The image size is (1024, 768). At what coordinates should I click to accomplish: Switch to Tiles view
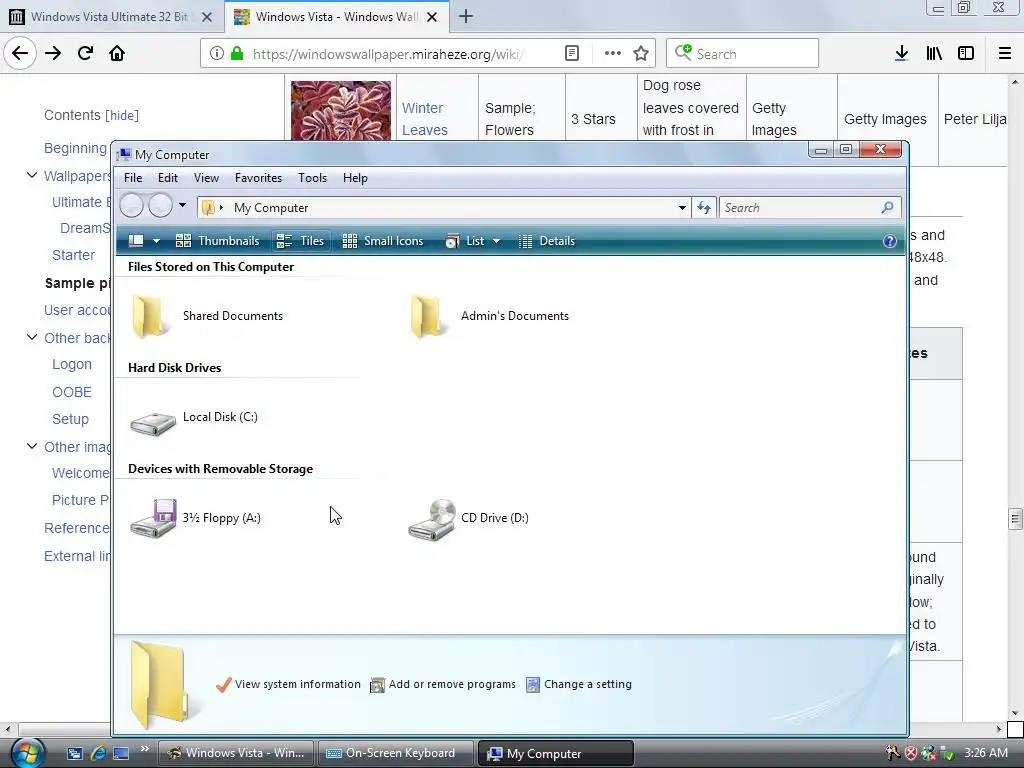pos(300,241)
